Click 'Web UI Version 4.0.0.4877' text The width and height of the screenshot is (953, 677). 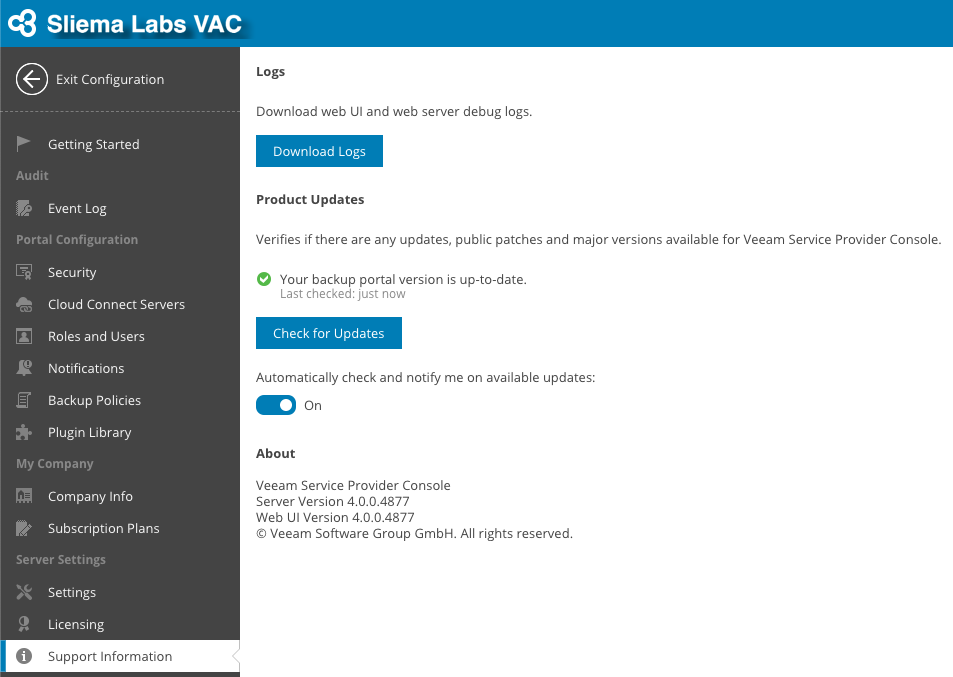[335, 517]
